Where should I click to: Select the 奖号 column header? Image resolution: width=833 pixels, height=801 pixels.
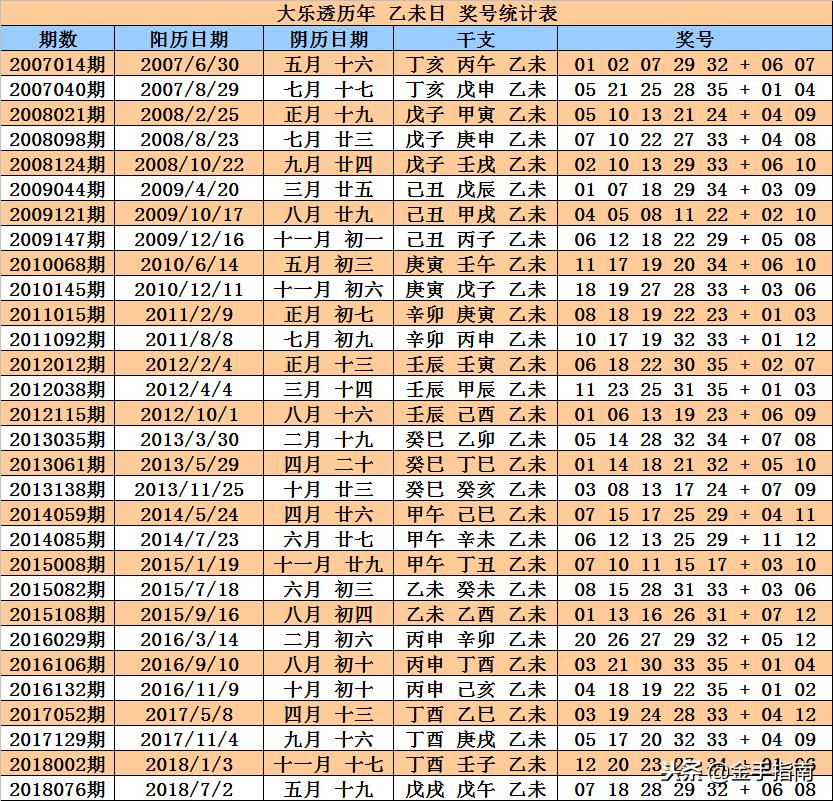click(695, 39)
